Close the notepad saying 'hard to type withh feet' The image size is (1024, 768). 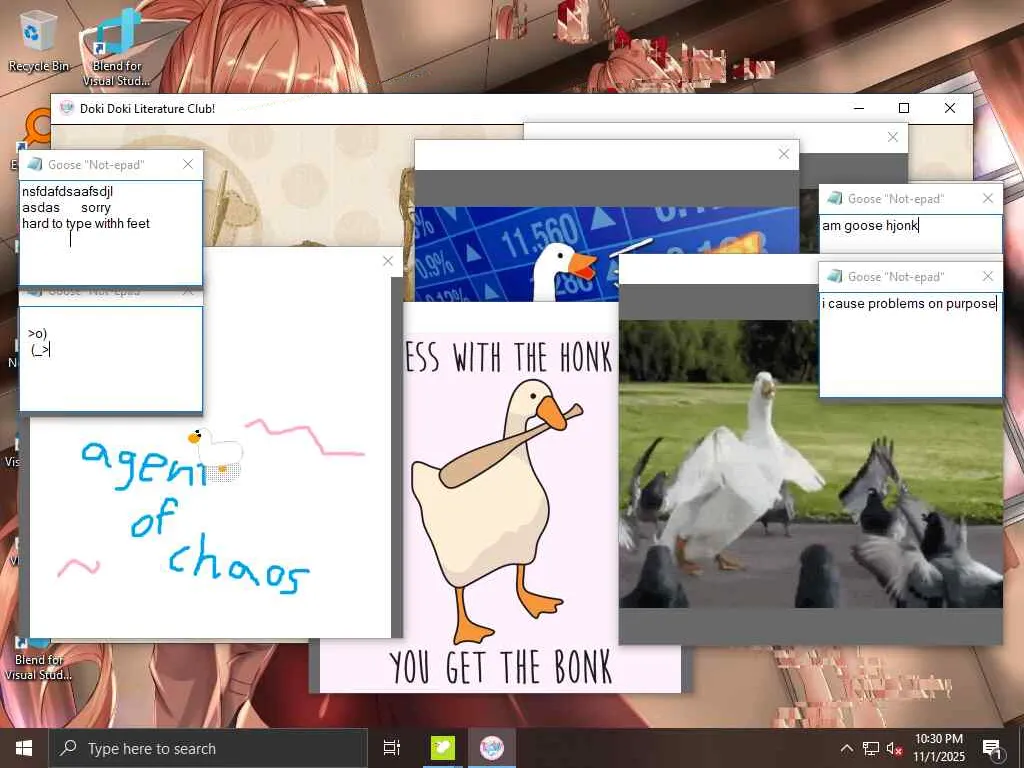[x=188, y=165]
